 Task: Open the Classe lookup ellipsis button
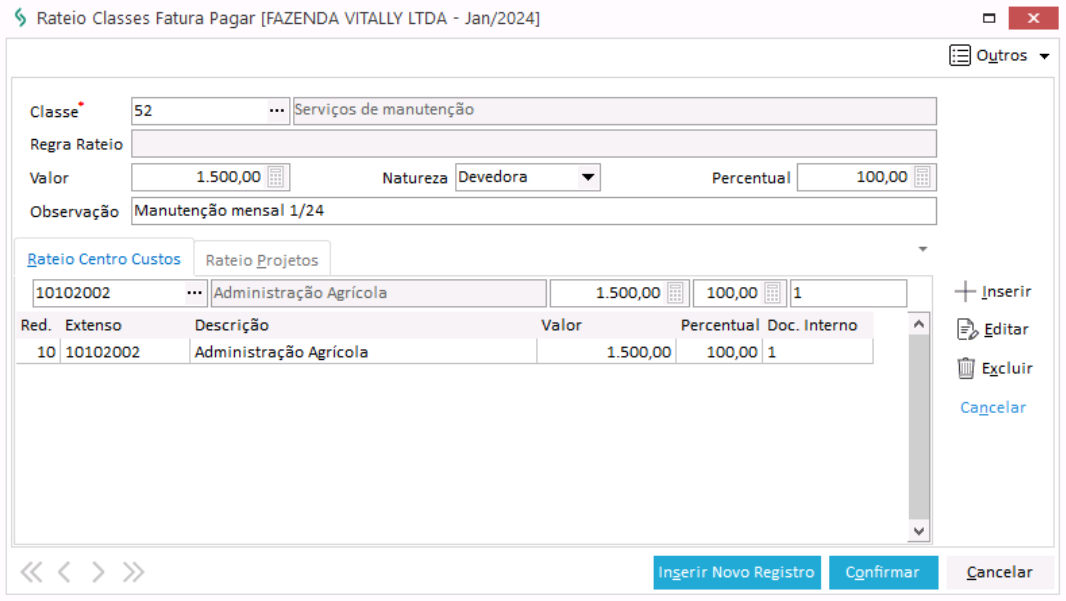pyautogui.click(x=277, y=111)
